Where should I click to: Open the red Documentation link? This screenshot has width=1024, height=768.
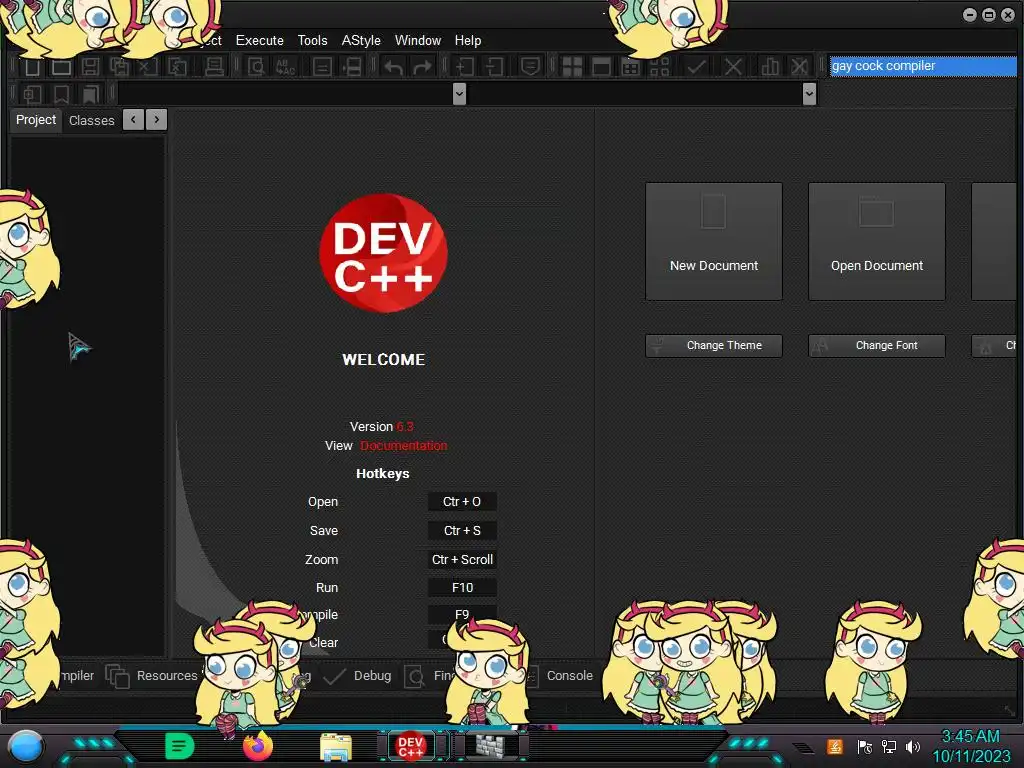tap(404, 445)
